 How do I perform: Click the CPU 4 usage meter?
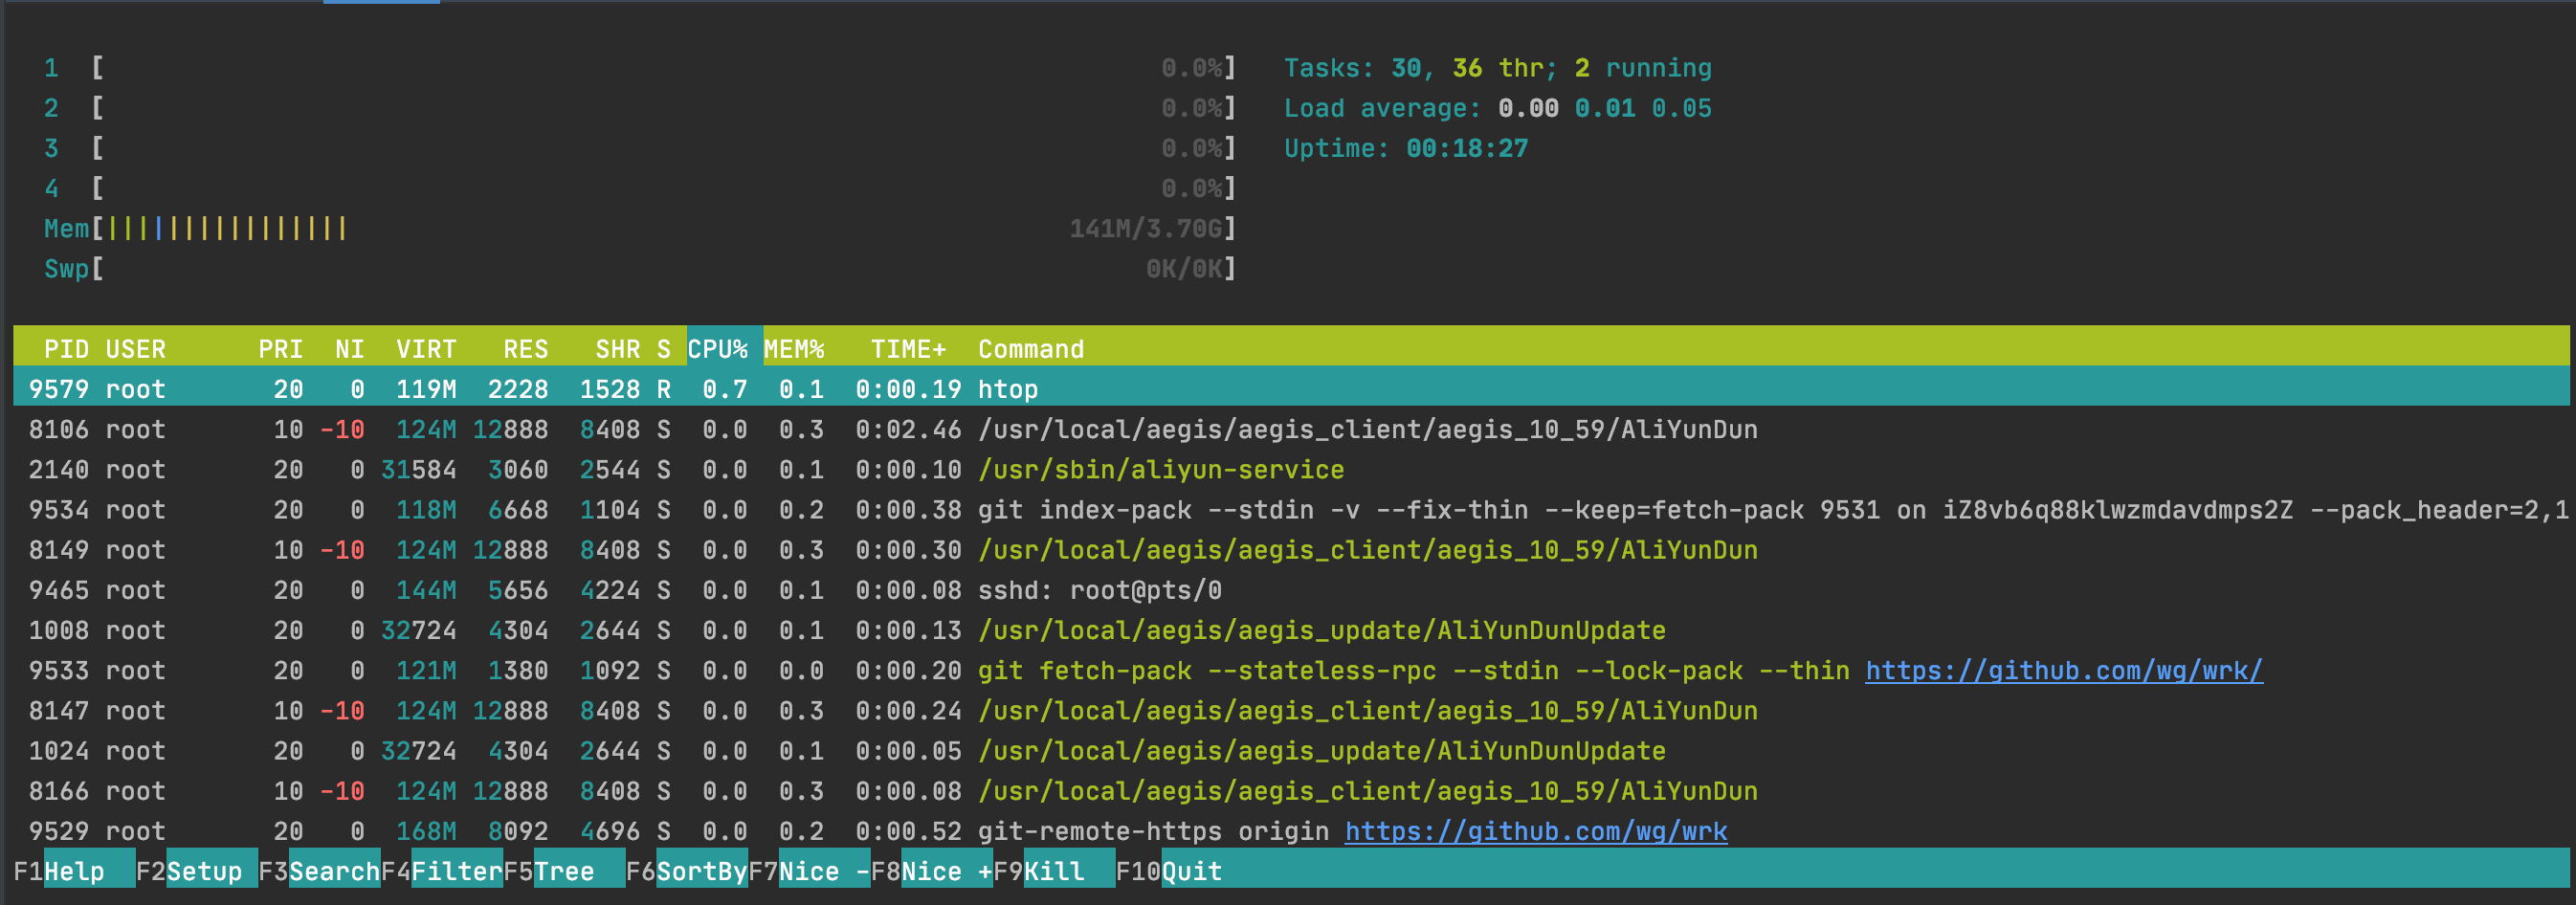pyautogui.click(x=640, y=188)
